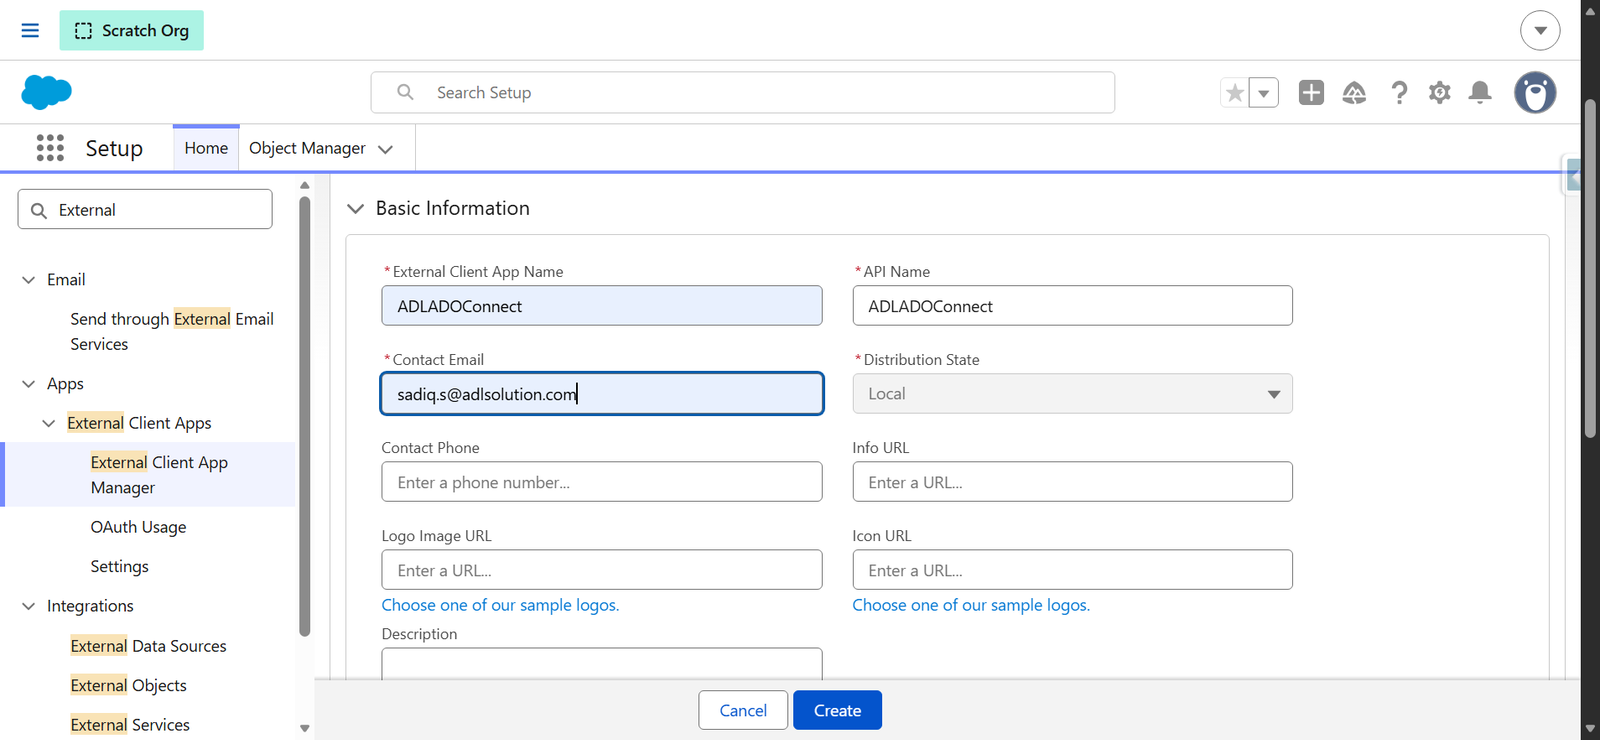
Task: Click the sidebar scroll up arrow
Action: (x=305, y=185)
